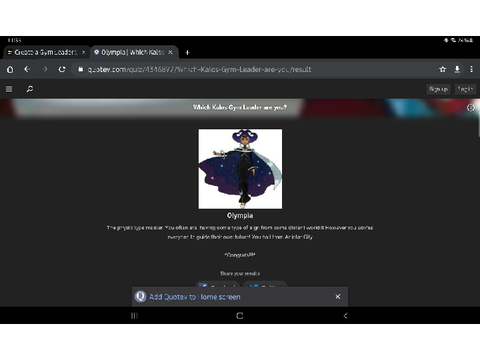This screenshot has width=480, height=360.
Task: Go forward to the next page
Action: [45, 69]
